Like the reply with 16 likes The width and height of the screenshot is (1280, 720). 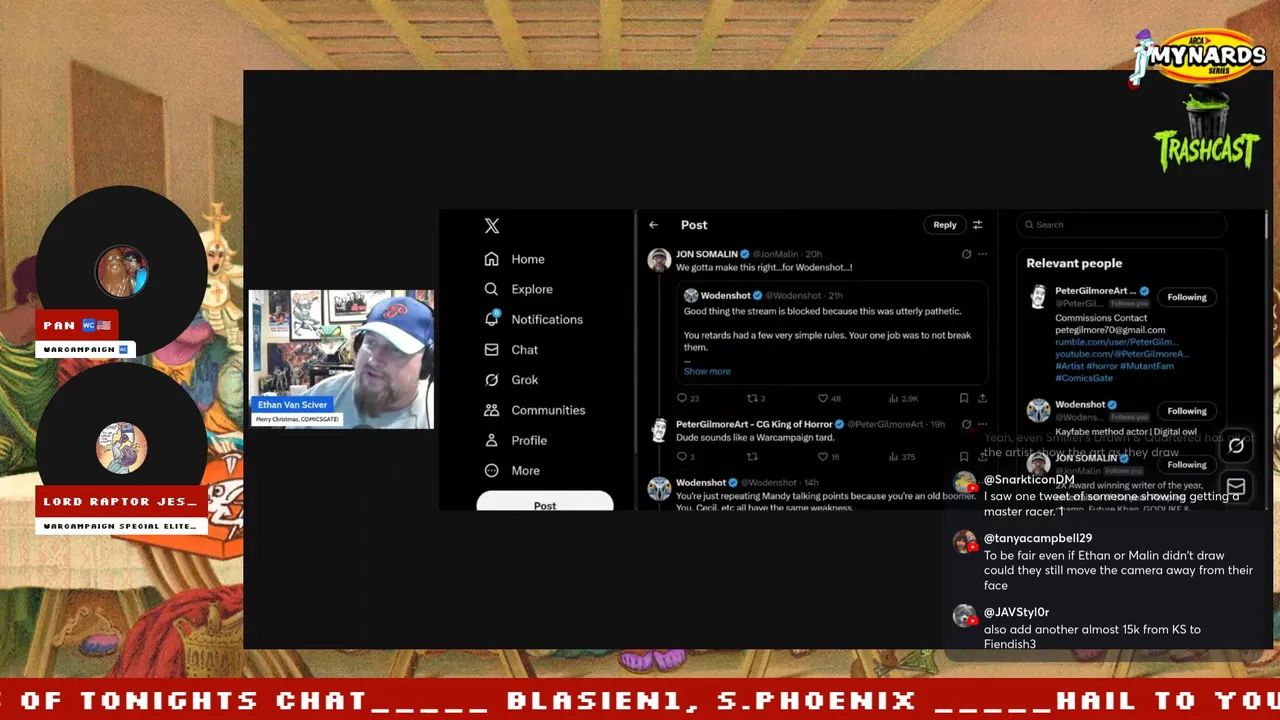[x=829, y=457]
